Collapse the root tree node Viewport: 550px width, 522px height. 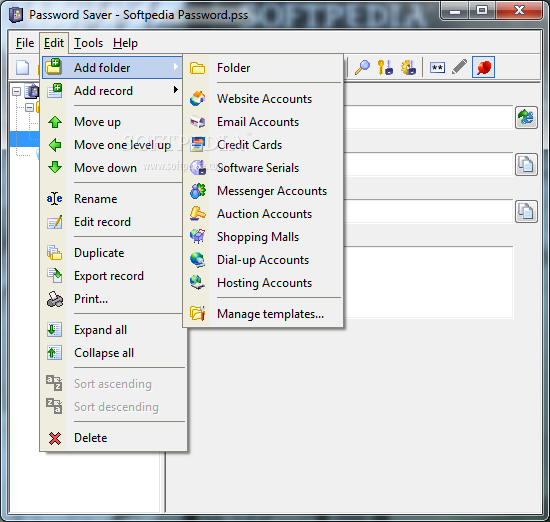[x=16, y=92]
